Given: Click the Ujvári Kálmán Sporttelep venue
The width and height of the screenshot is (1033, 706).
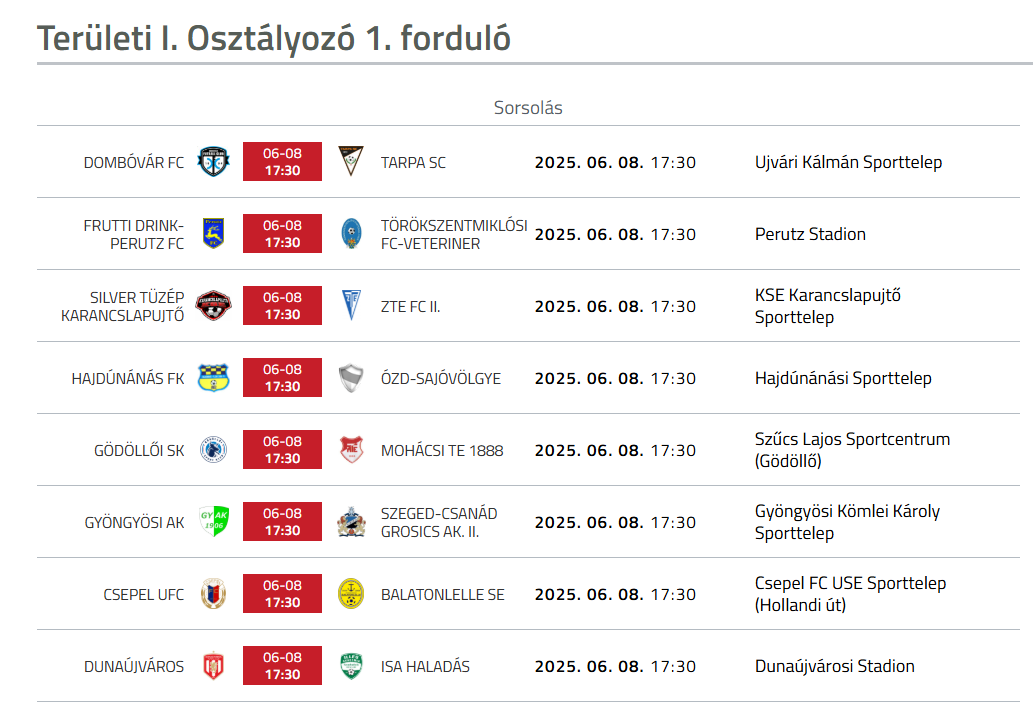Looking at the screenshot, I should click(x=849, y=162).
